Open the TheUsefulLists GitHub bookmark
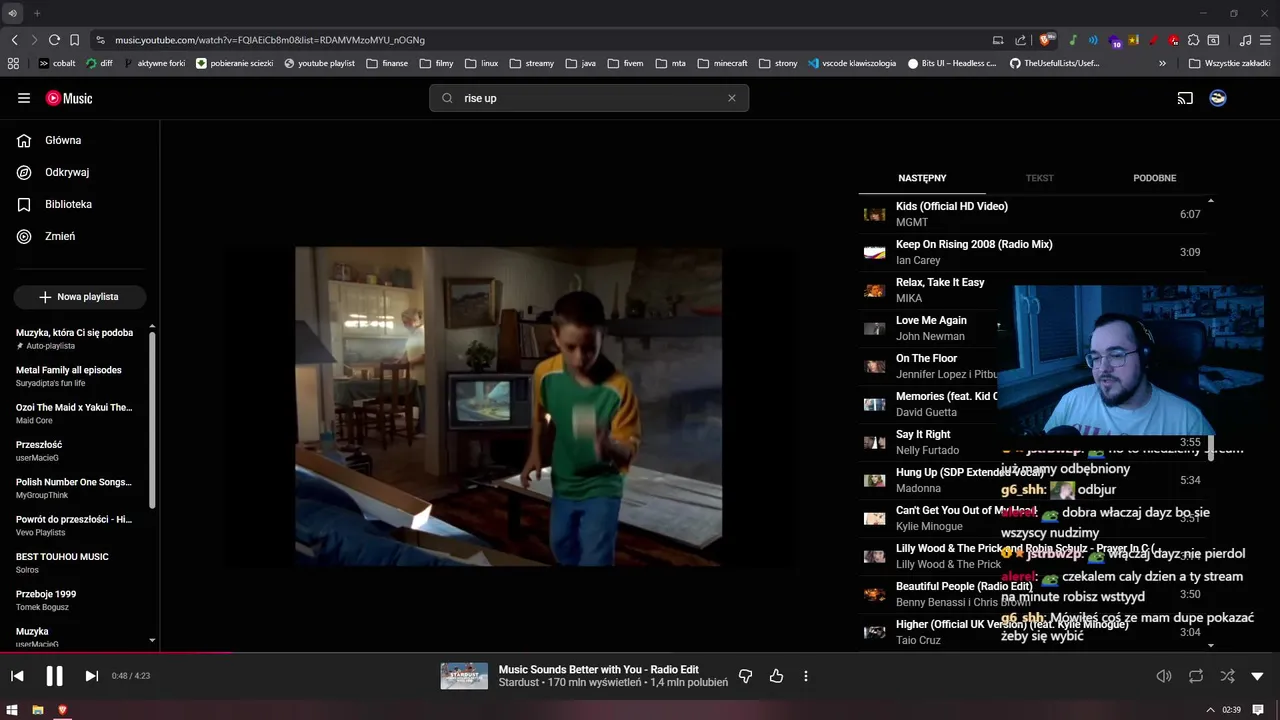 (x=1055, y=63)
